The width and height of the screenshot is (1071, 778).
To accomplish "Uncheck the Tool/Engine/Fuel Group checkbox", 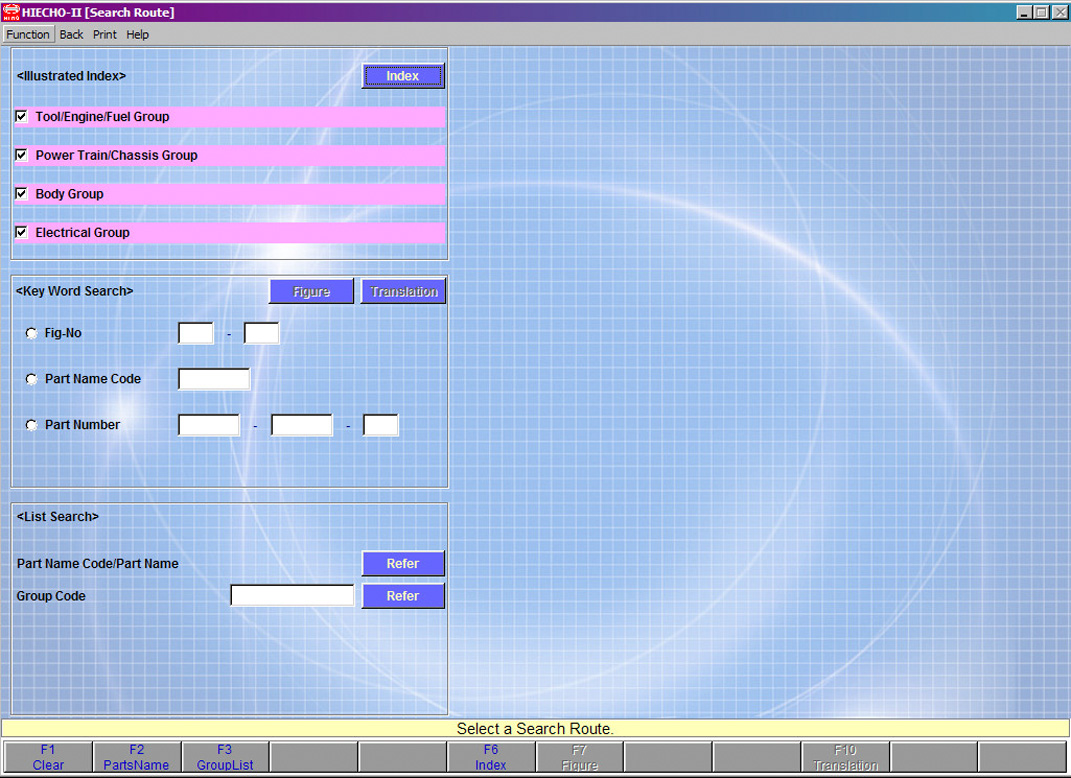I will click(21, 117).
